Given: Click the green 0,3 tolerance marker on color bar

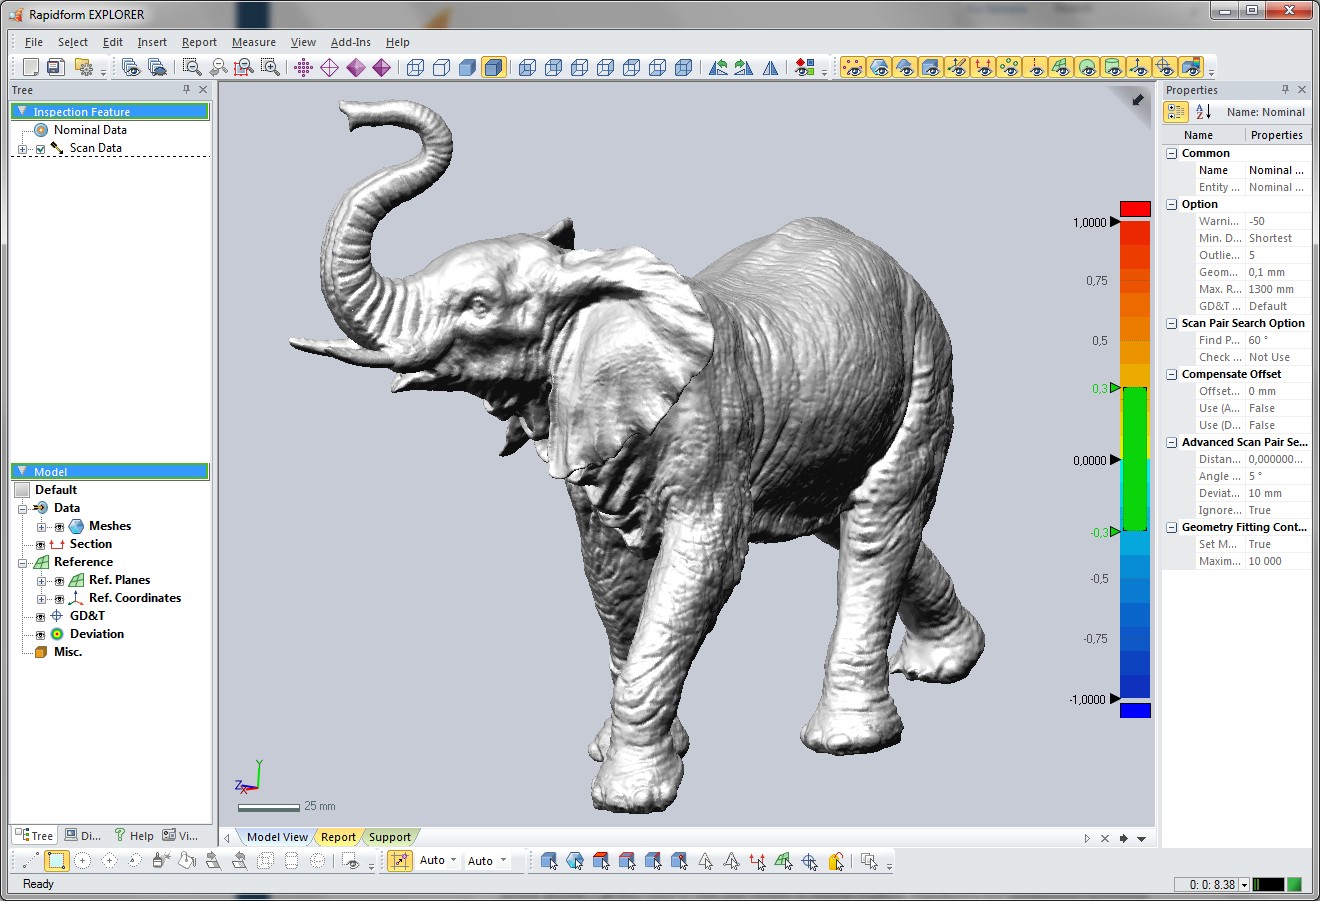Looking at the screenshot, I should tap(1116, 388).
